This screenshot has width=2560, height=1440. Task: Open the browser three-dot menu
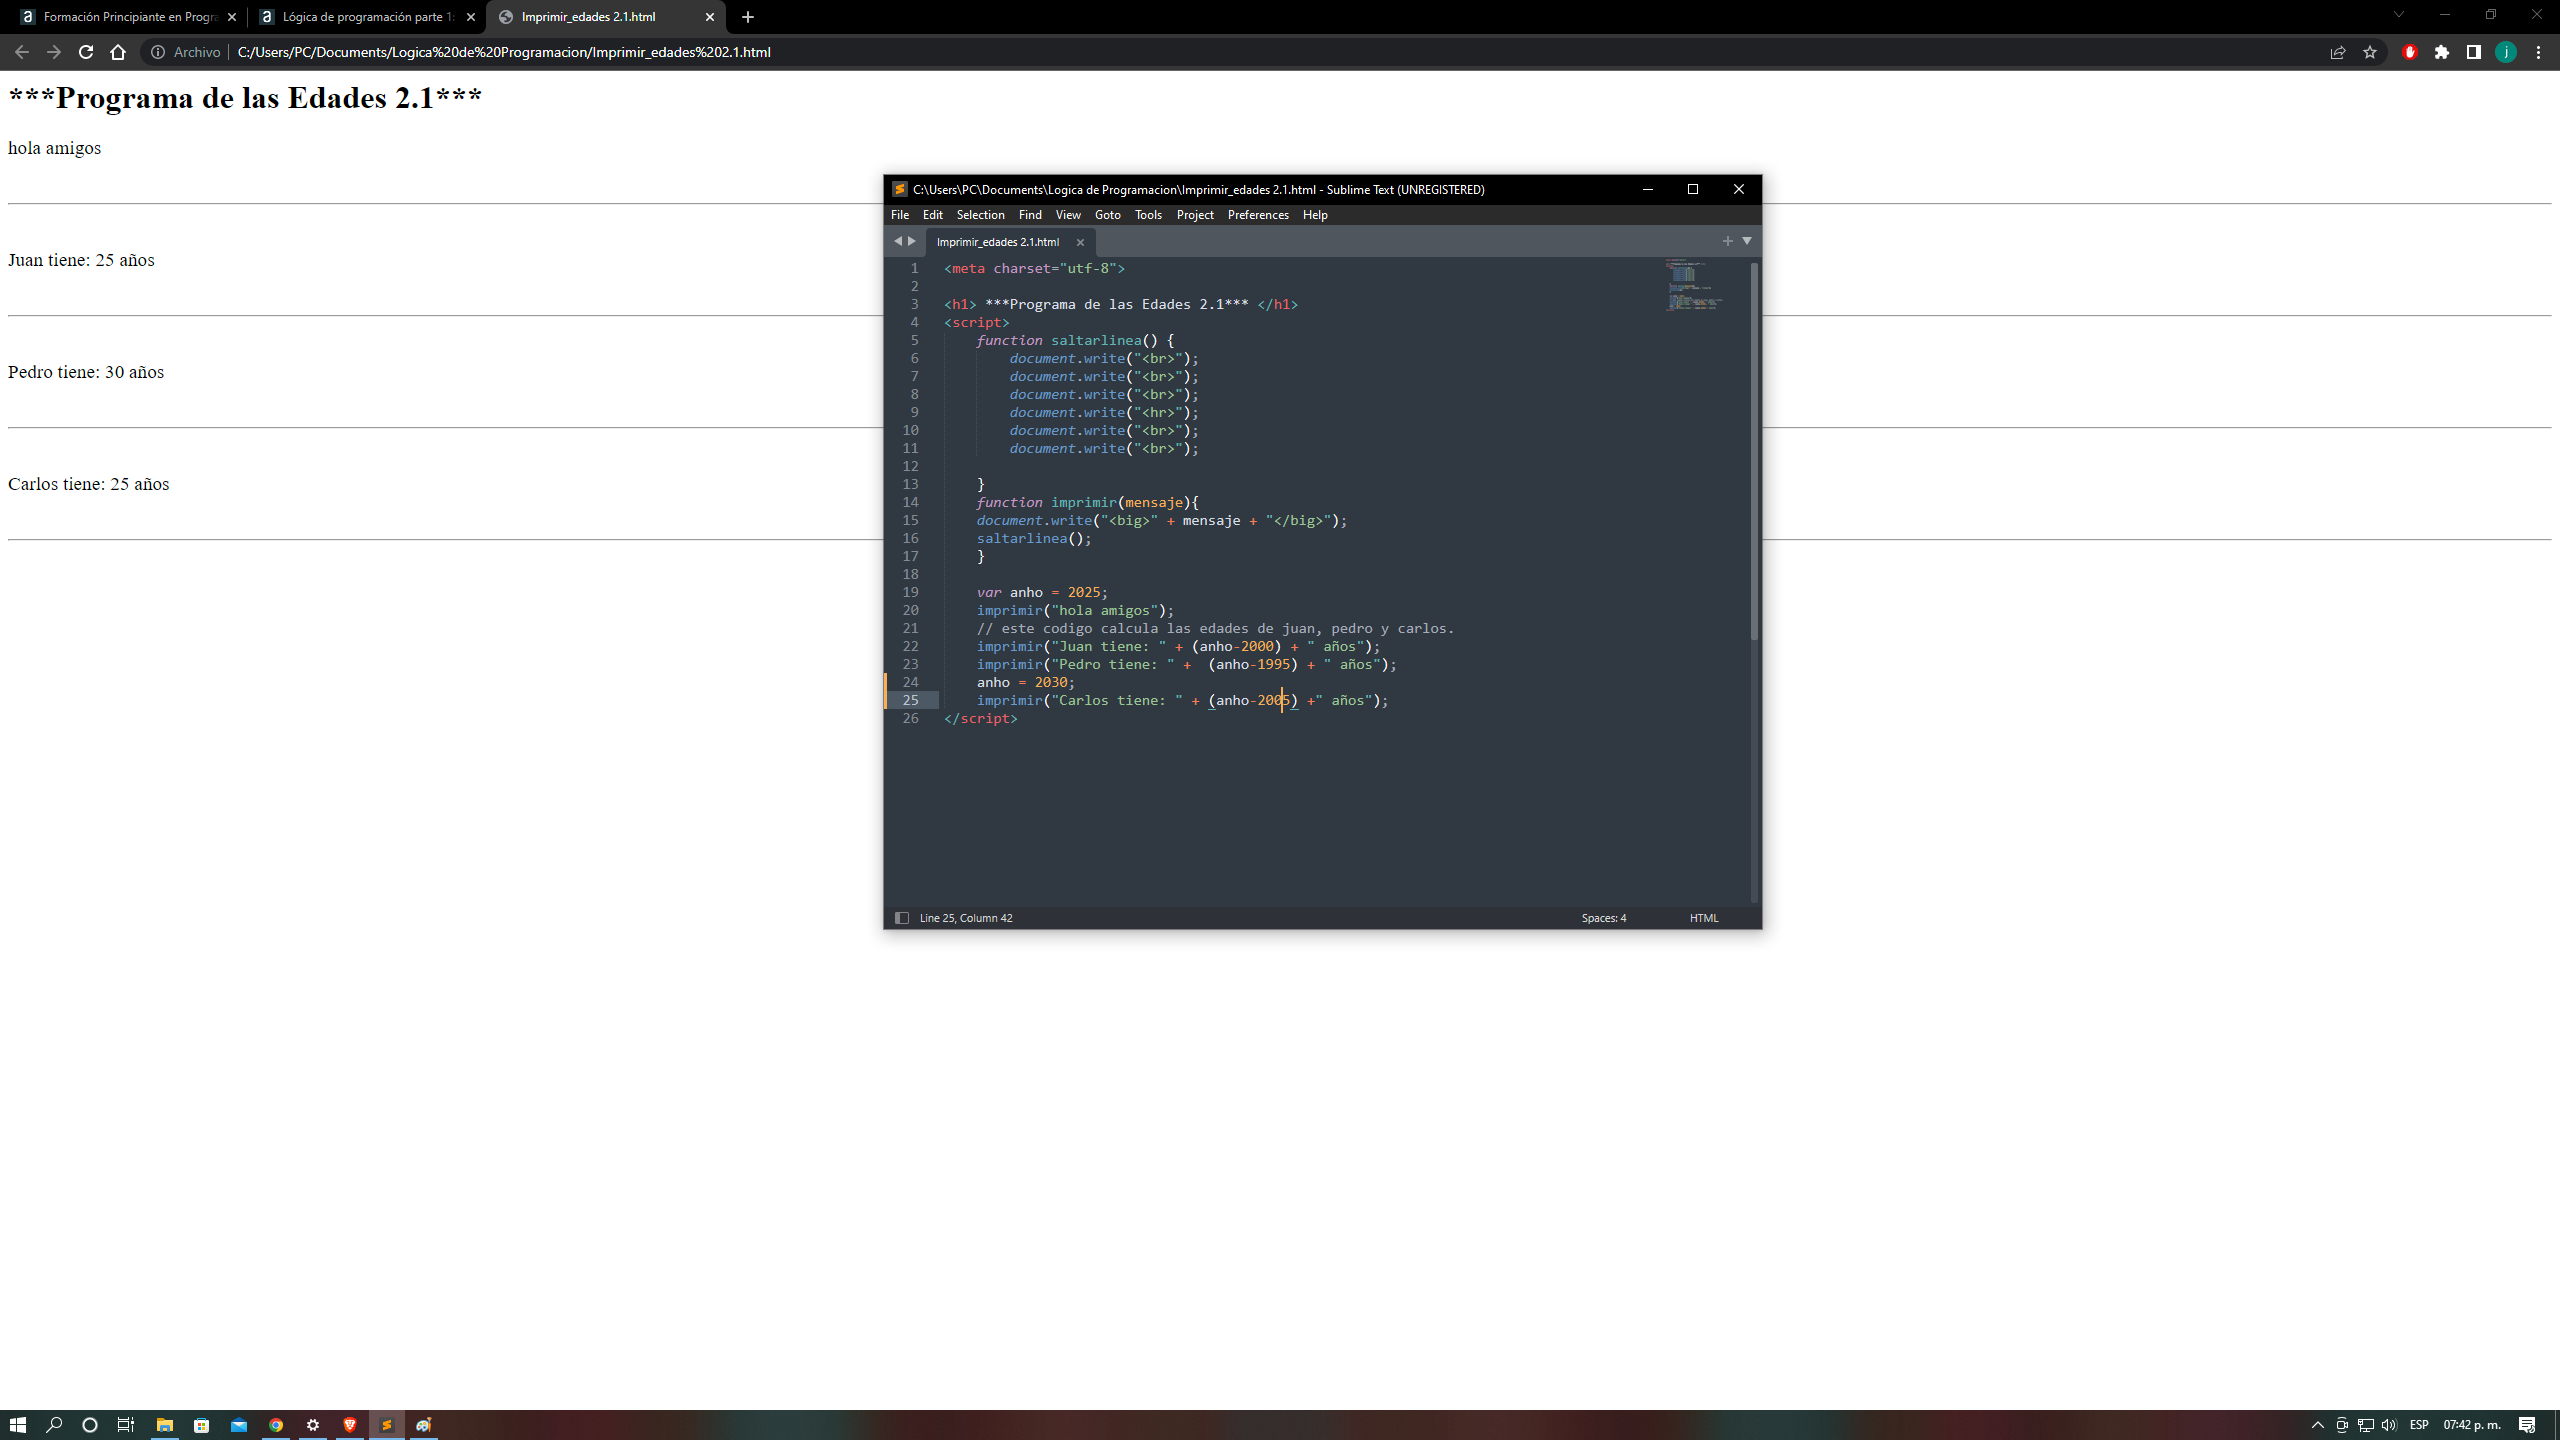pos(2538,52)
